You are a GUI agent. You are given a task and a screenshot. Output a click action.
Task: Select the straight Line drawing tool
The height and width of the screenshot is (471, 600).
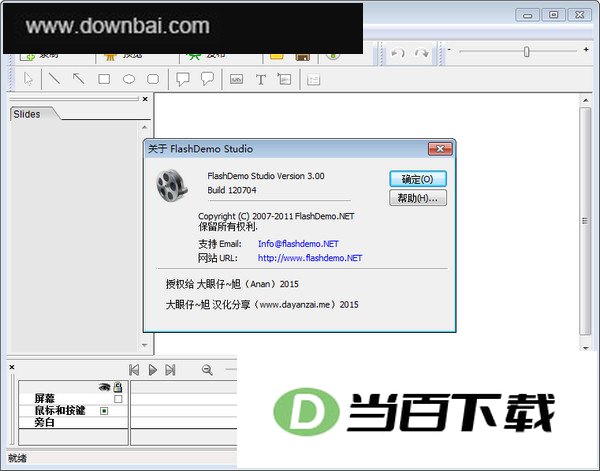(x=55, y=79)
